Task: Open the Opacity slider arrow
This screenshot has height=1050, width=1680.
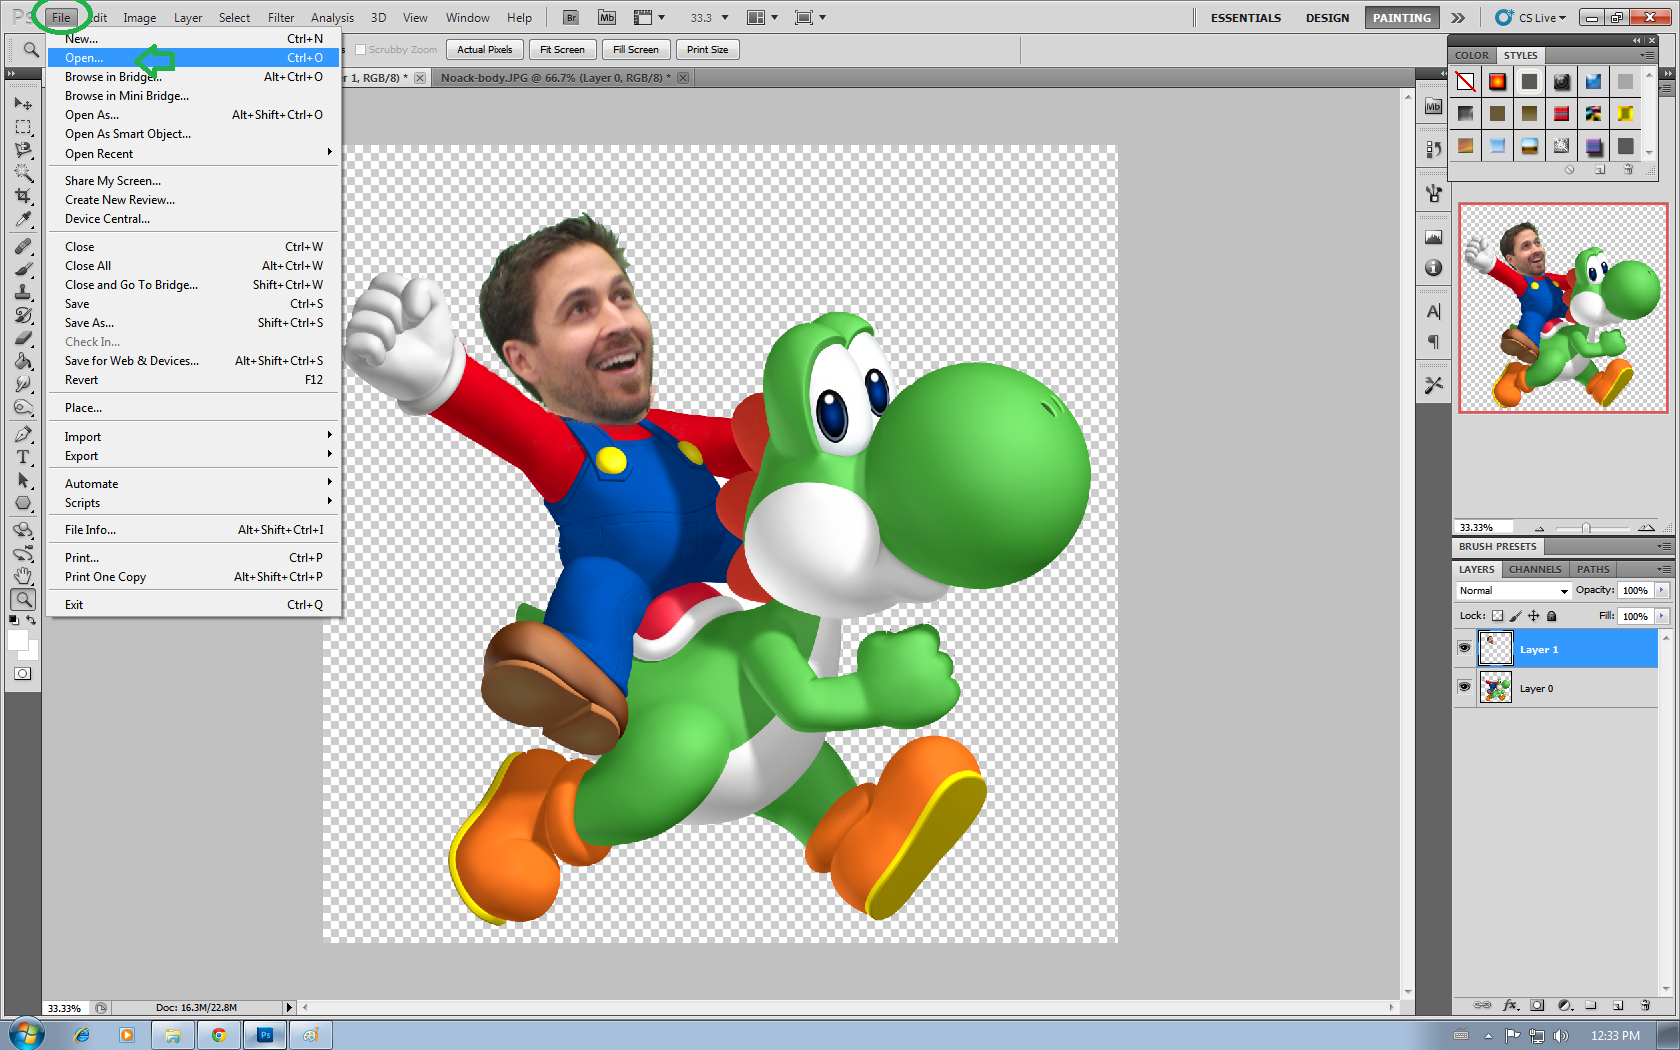Action: click(1661, 590)
